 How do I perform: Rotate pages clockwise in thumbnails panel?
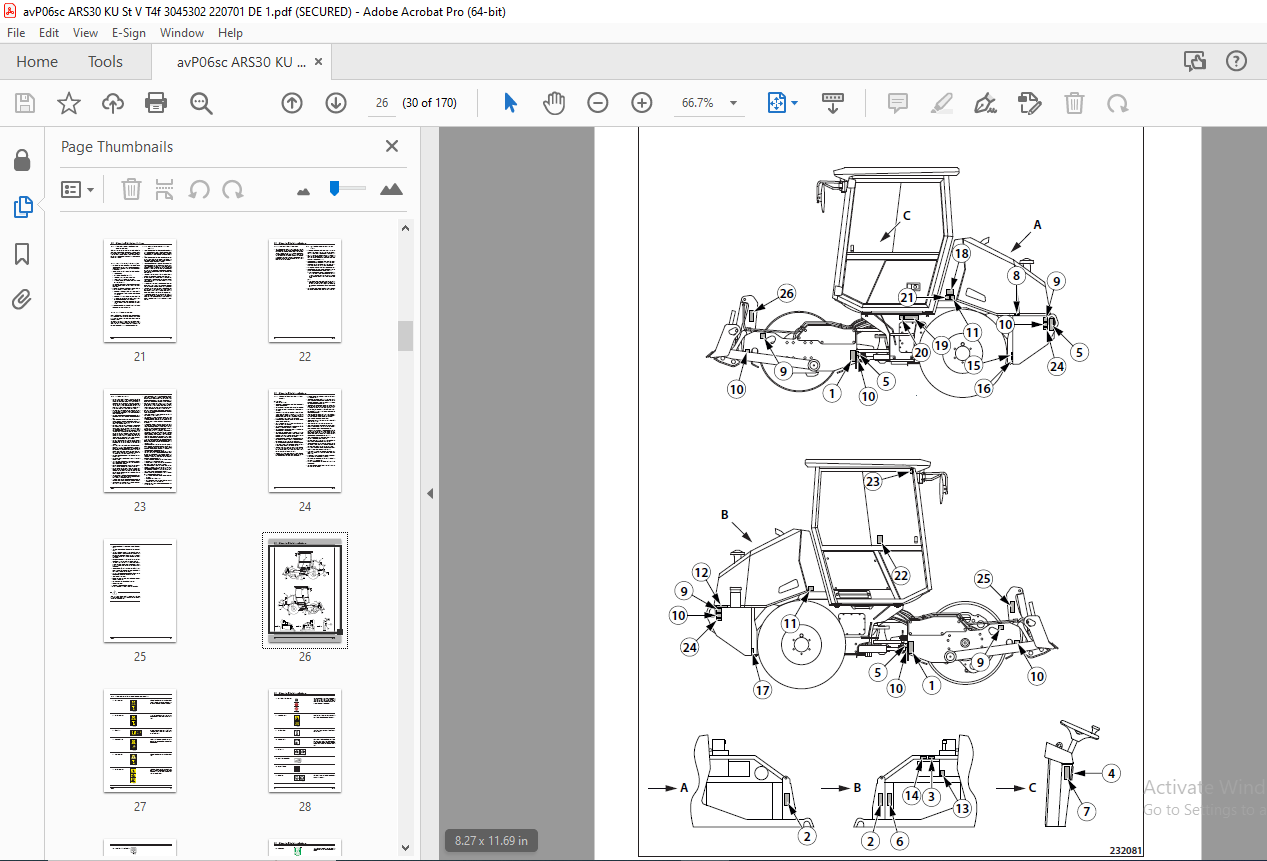pyautogui.click(x=233, y=189)
